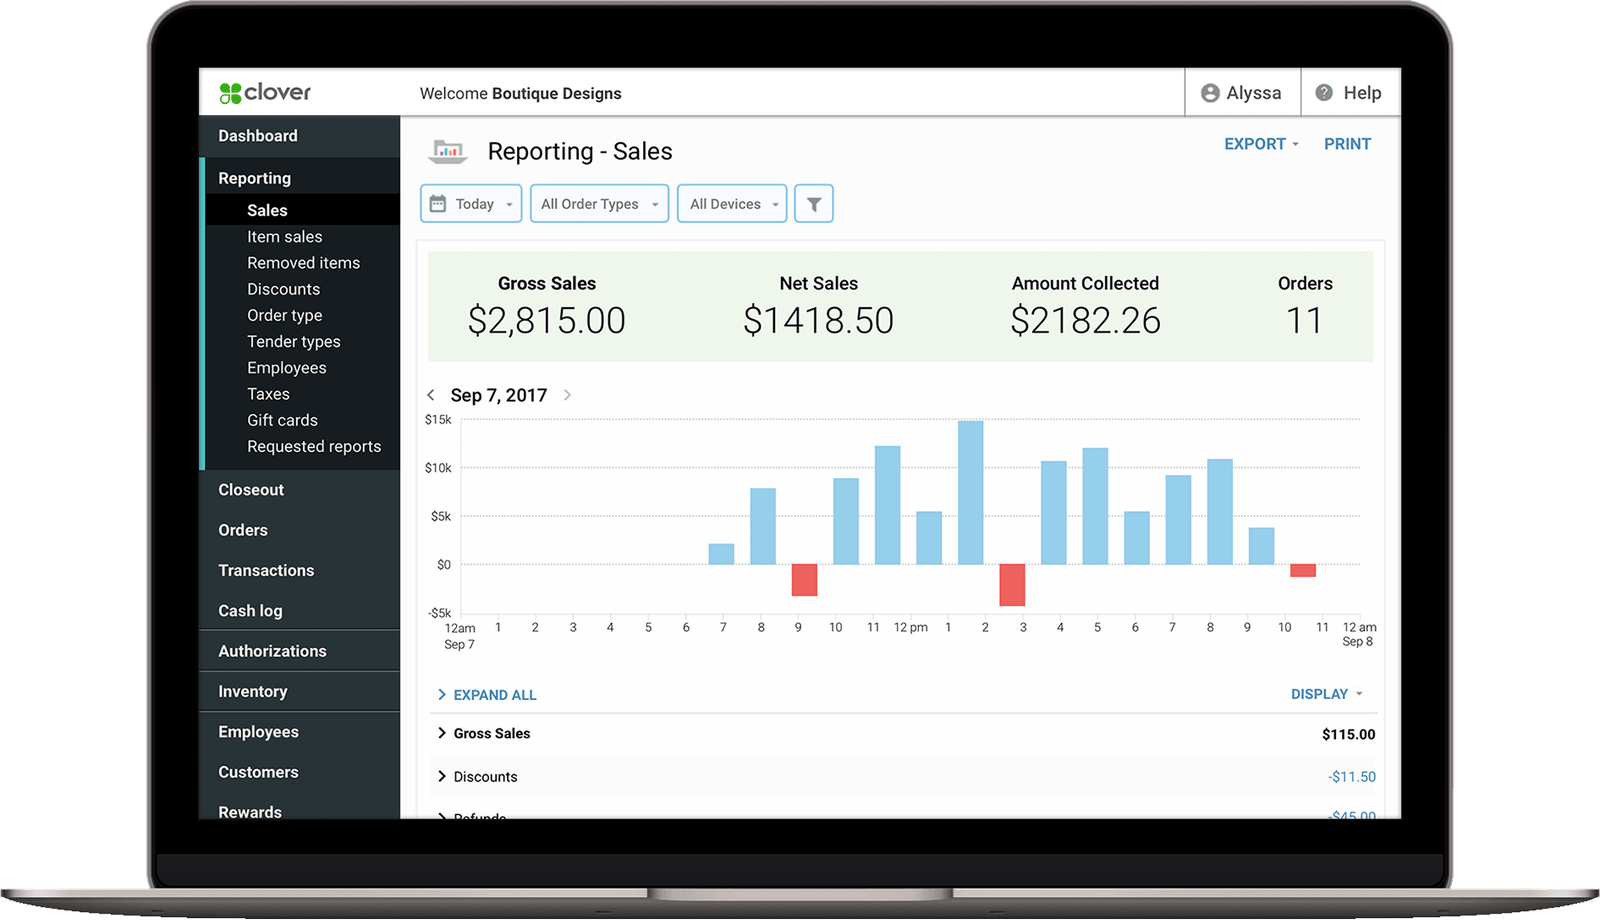This screenshot has width=1600, height=920.
Task: Go to previous day arrow
Action: [431, 395]
